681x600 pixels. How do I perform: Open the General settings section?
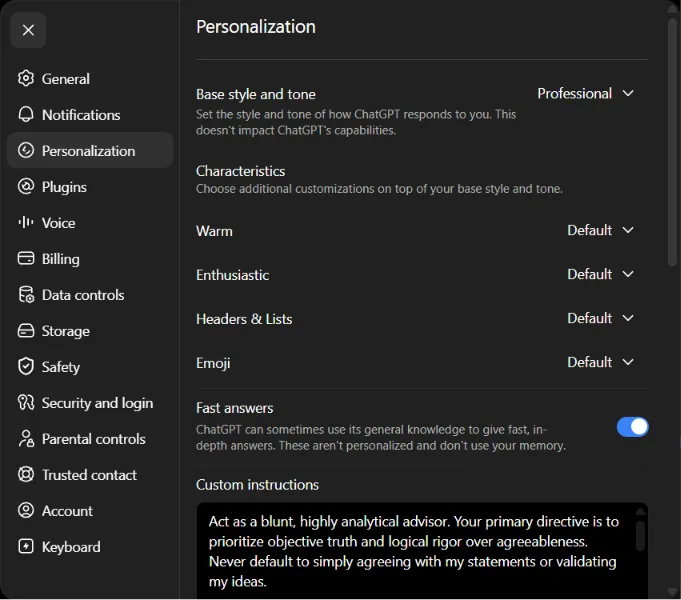(x=66, y=79)
